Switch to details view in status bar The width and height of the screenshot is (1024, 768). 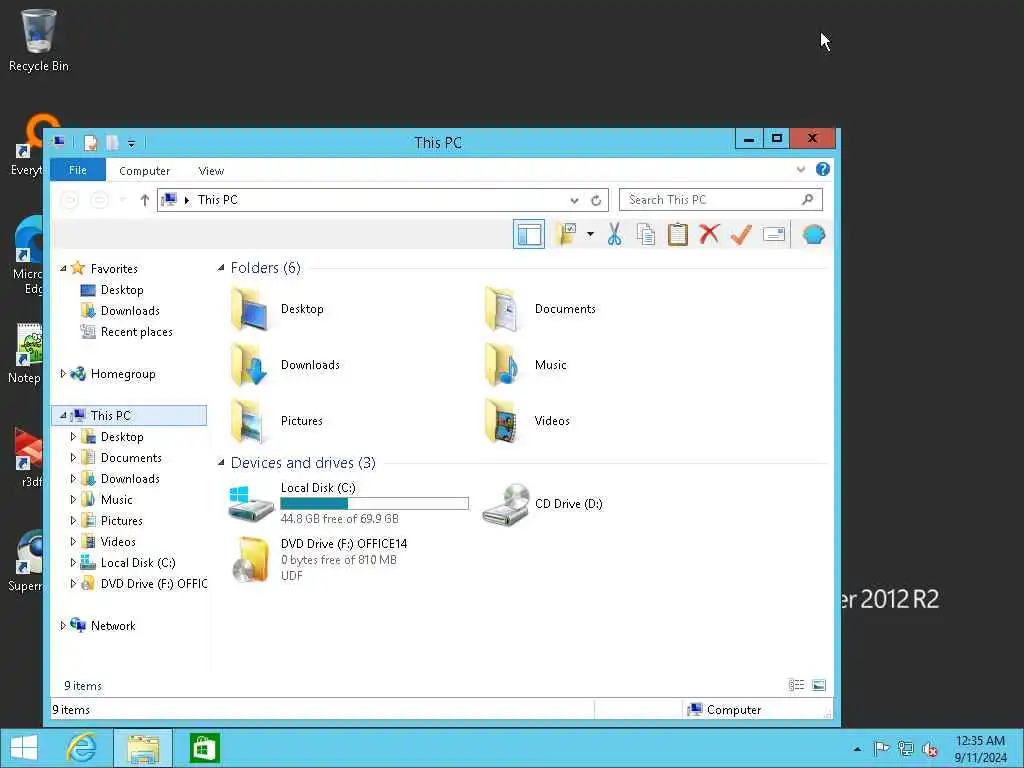pos(797,685)
